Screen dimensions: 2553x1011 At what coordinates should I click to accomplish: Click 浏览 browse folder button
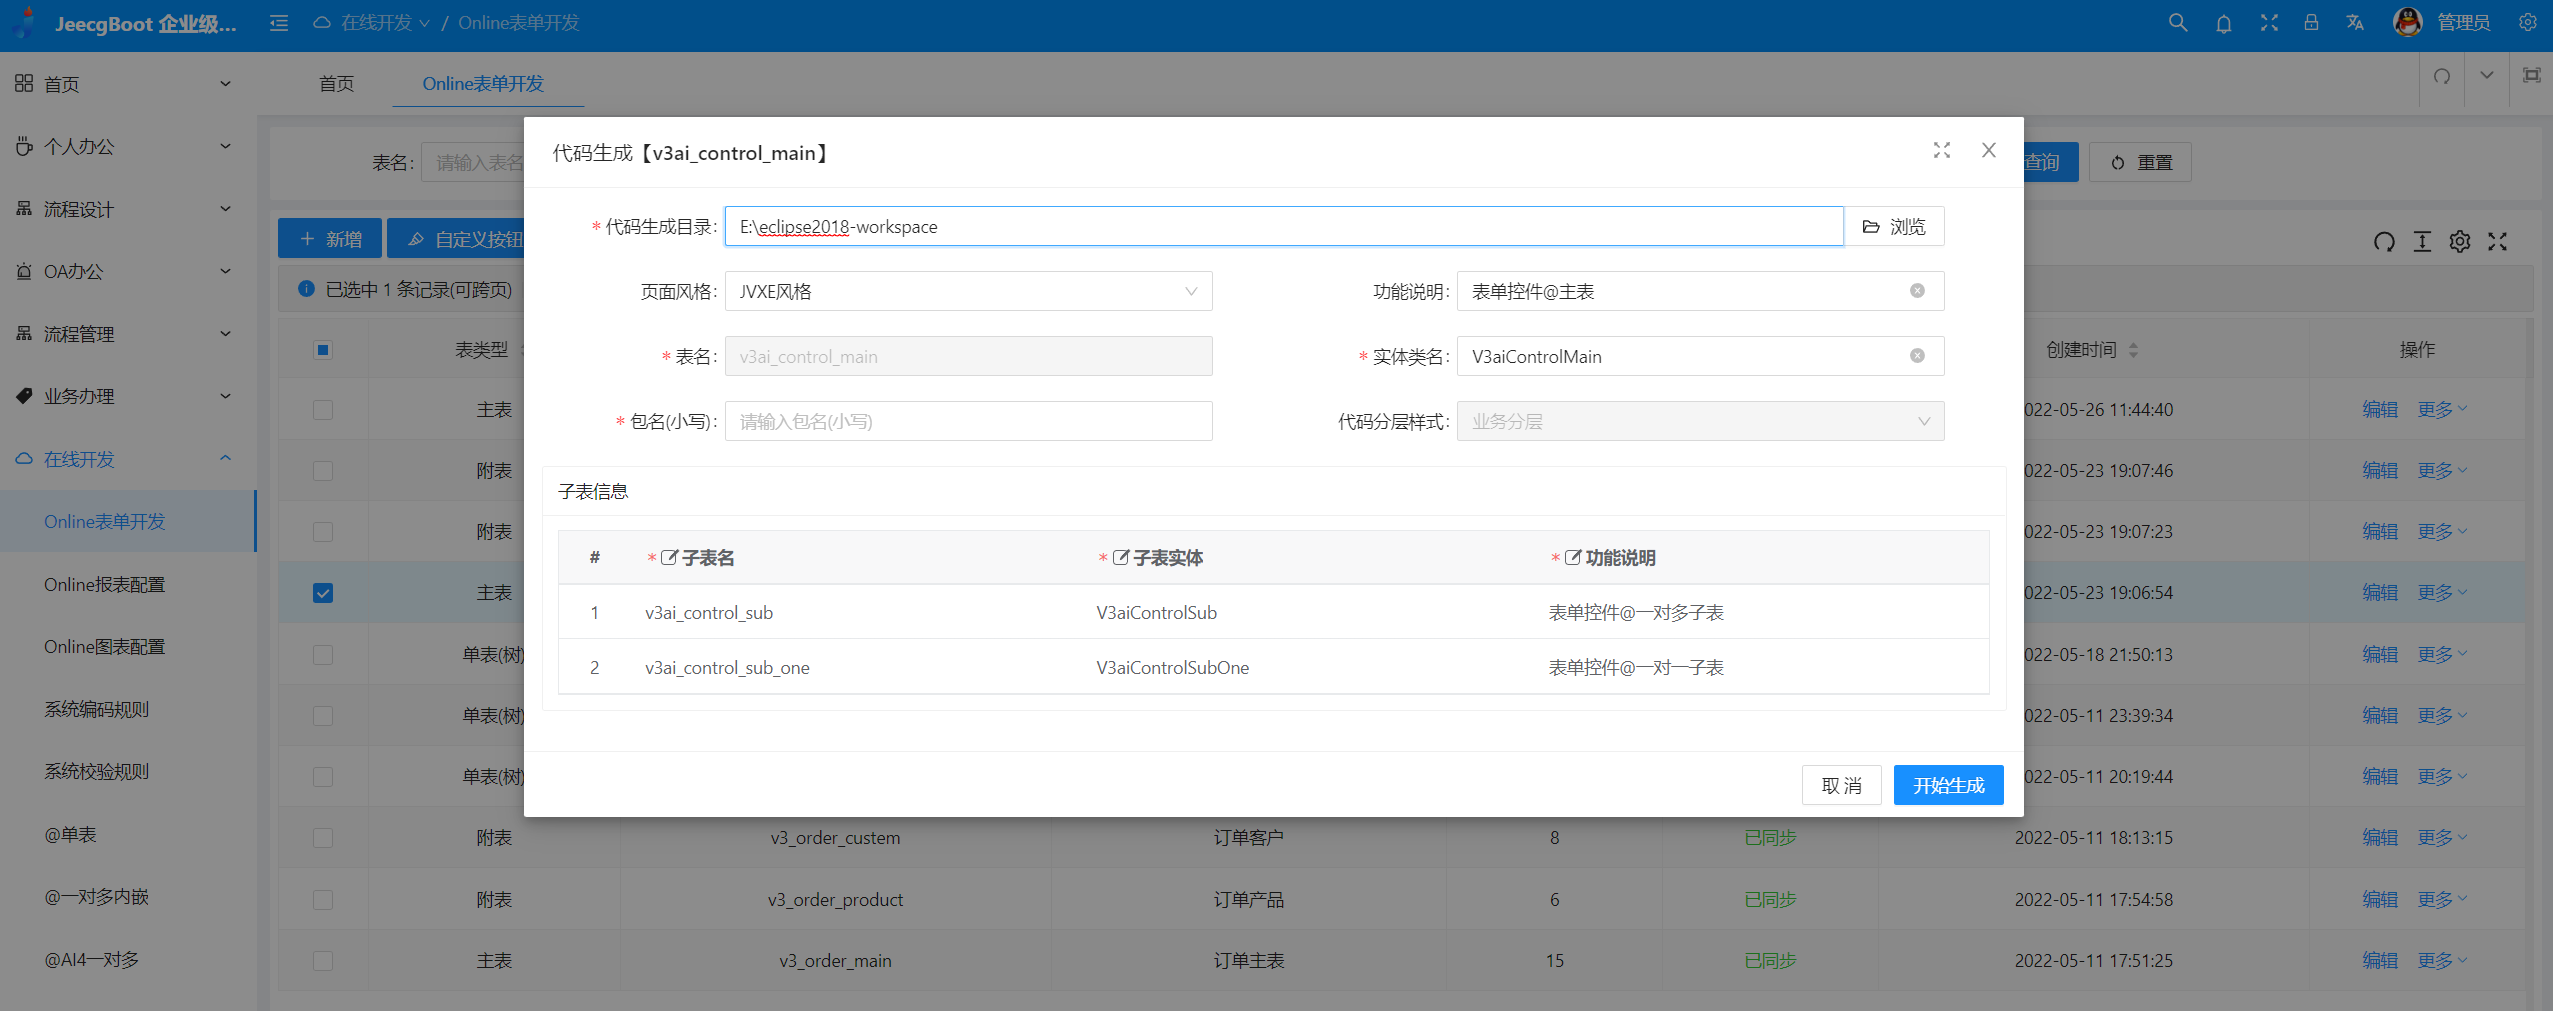(1894, 227)
